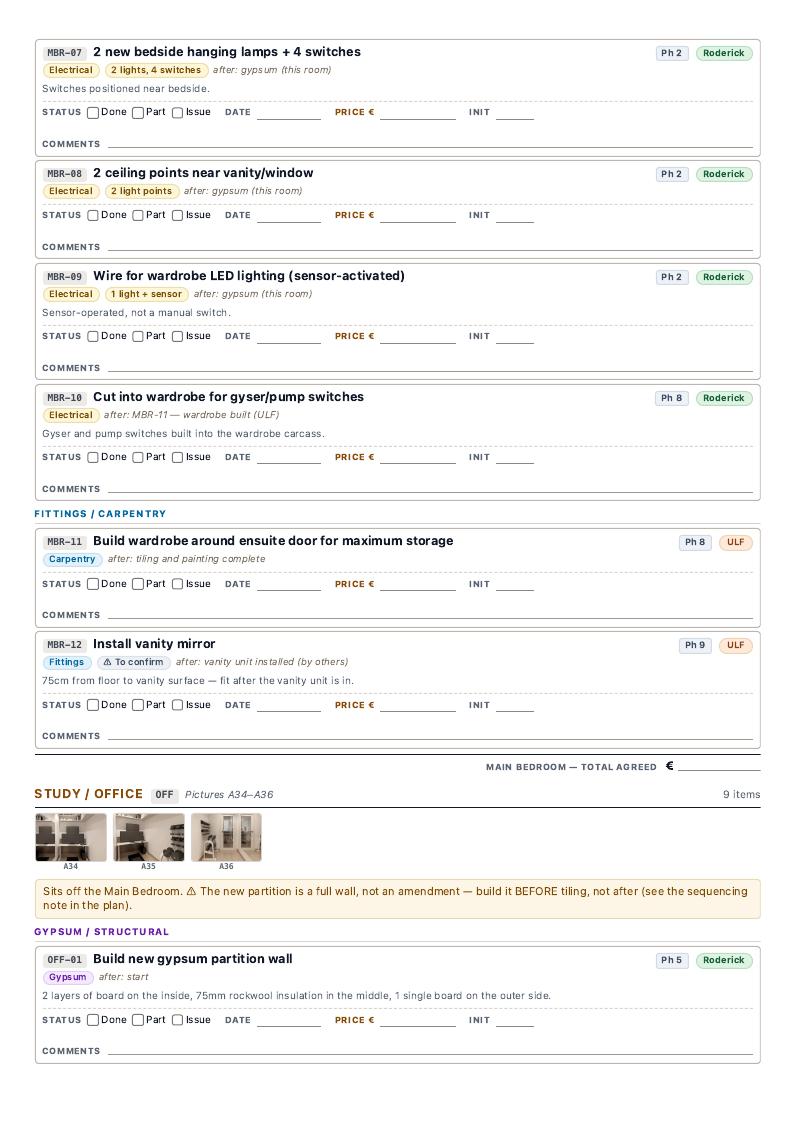Click Roderick tag on MBR-07
The width and height of the screenshot is (795, 1124).
pyautogui.click(x=724, y=53)
